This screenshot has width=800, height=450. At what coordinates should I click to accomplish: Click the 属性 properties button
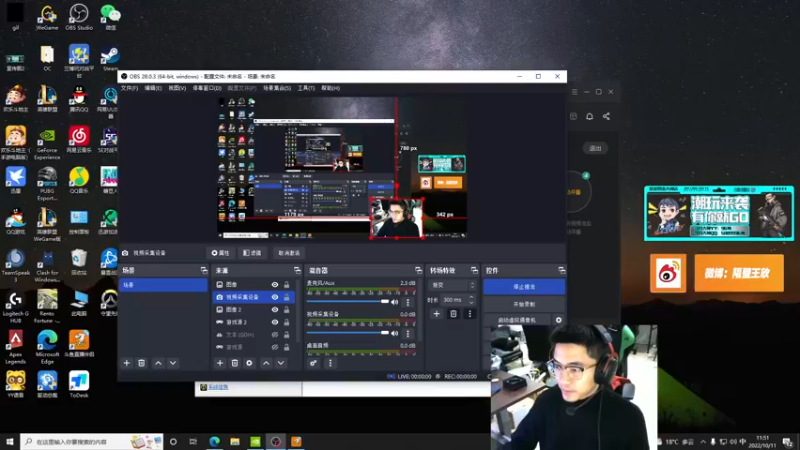click(x=220, y=253)
